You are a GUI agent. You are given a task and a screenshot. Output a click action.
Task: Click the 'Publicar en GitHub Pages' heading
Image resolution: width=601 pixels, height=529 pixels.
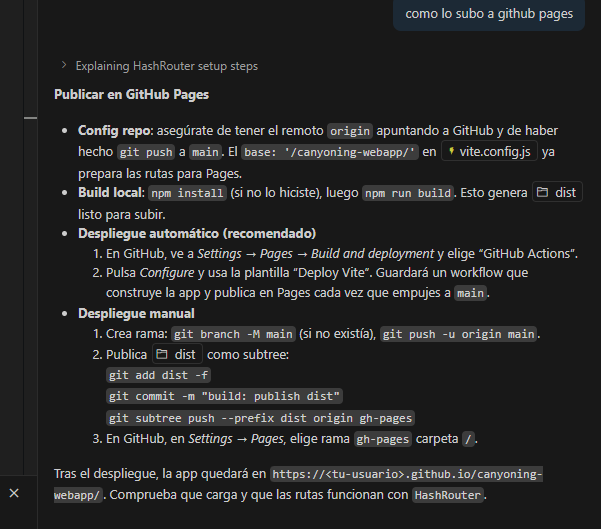pyautogui.click(x=131, y=95)
